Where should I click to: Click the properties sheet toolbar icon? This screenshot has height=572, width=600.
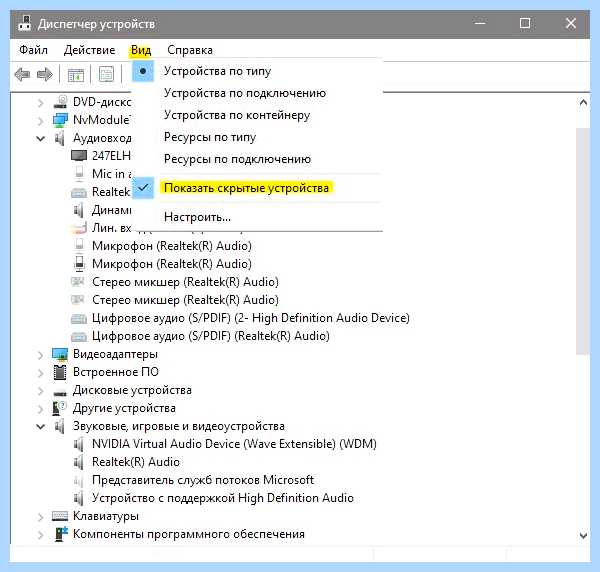coord(106,74)
